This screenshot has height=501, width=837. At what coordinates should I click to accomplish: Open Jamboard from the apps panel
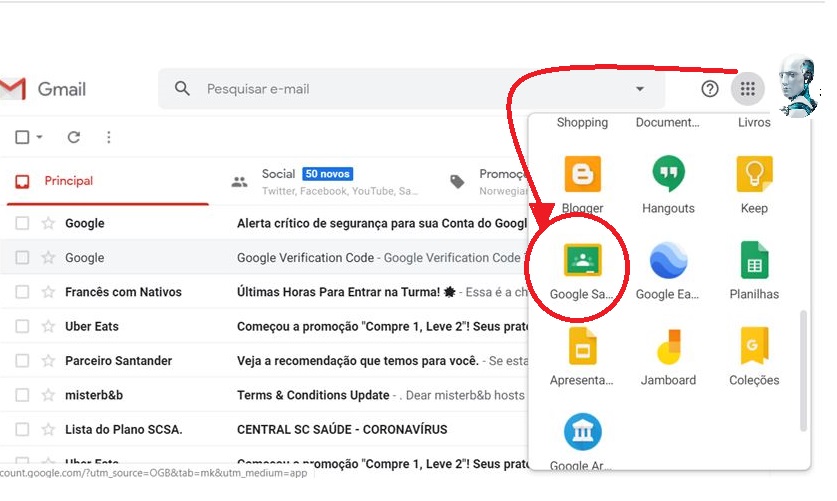coord(668,357)
